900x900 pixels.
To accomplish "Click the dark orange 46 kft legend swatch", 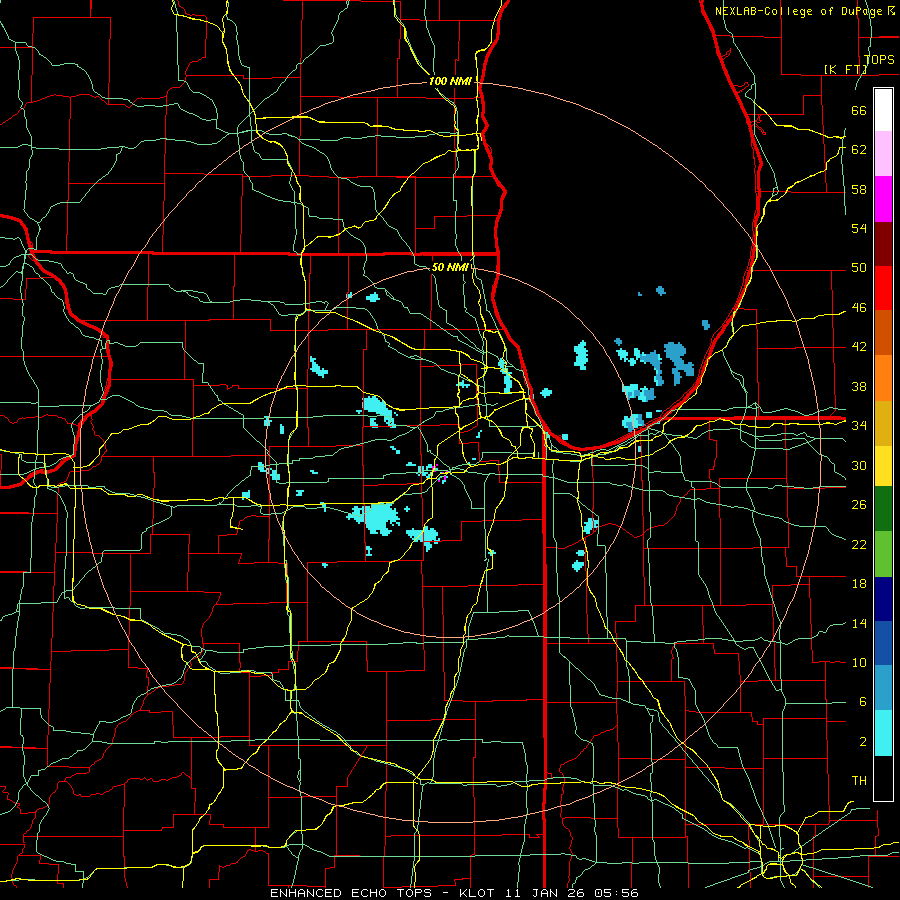I will tap(883, 333).
